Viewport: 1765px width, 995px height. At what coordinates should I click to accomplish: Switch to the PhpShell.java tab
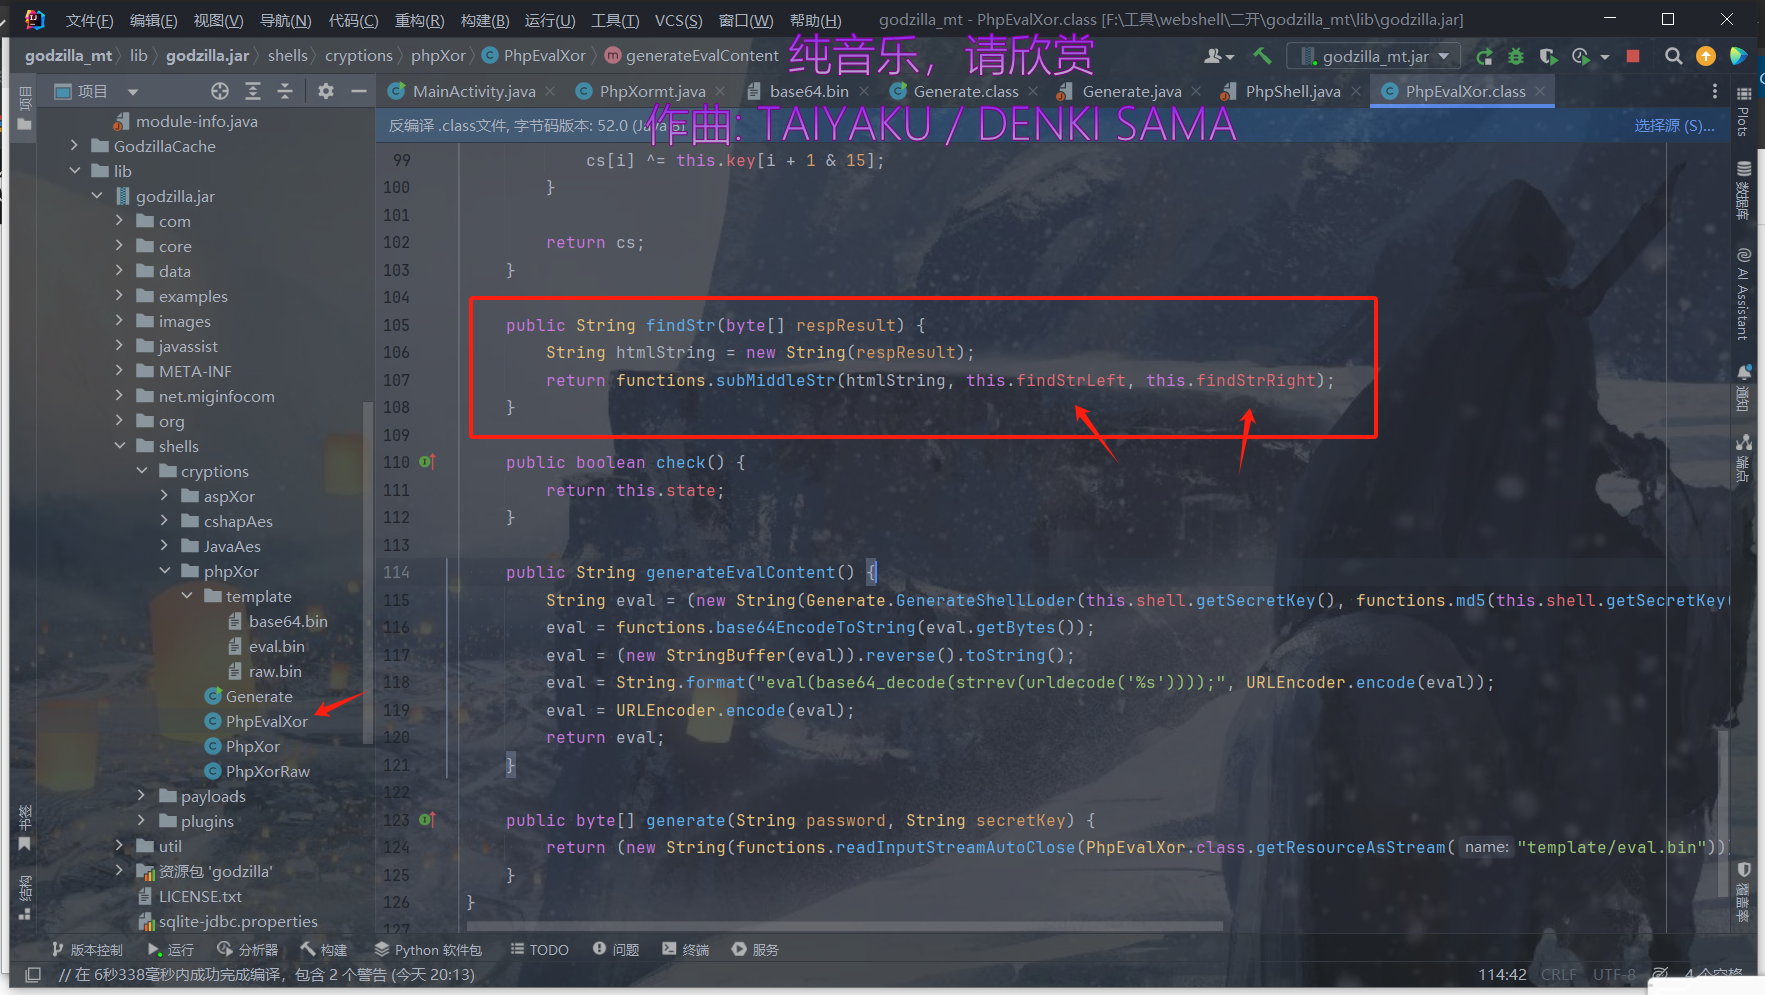[1292, 91]
